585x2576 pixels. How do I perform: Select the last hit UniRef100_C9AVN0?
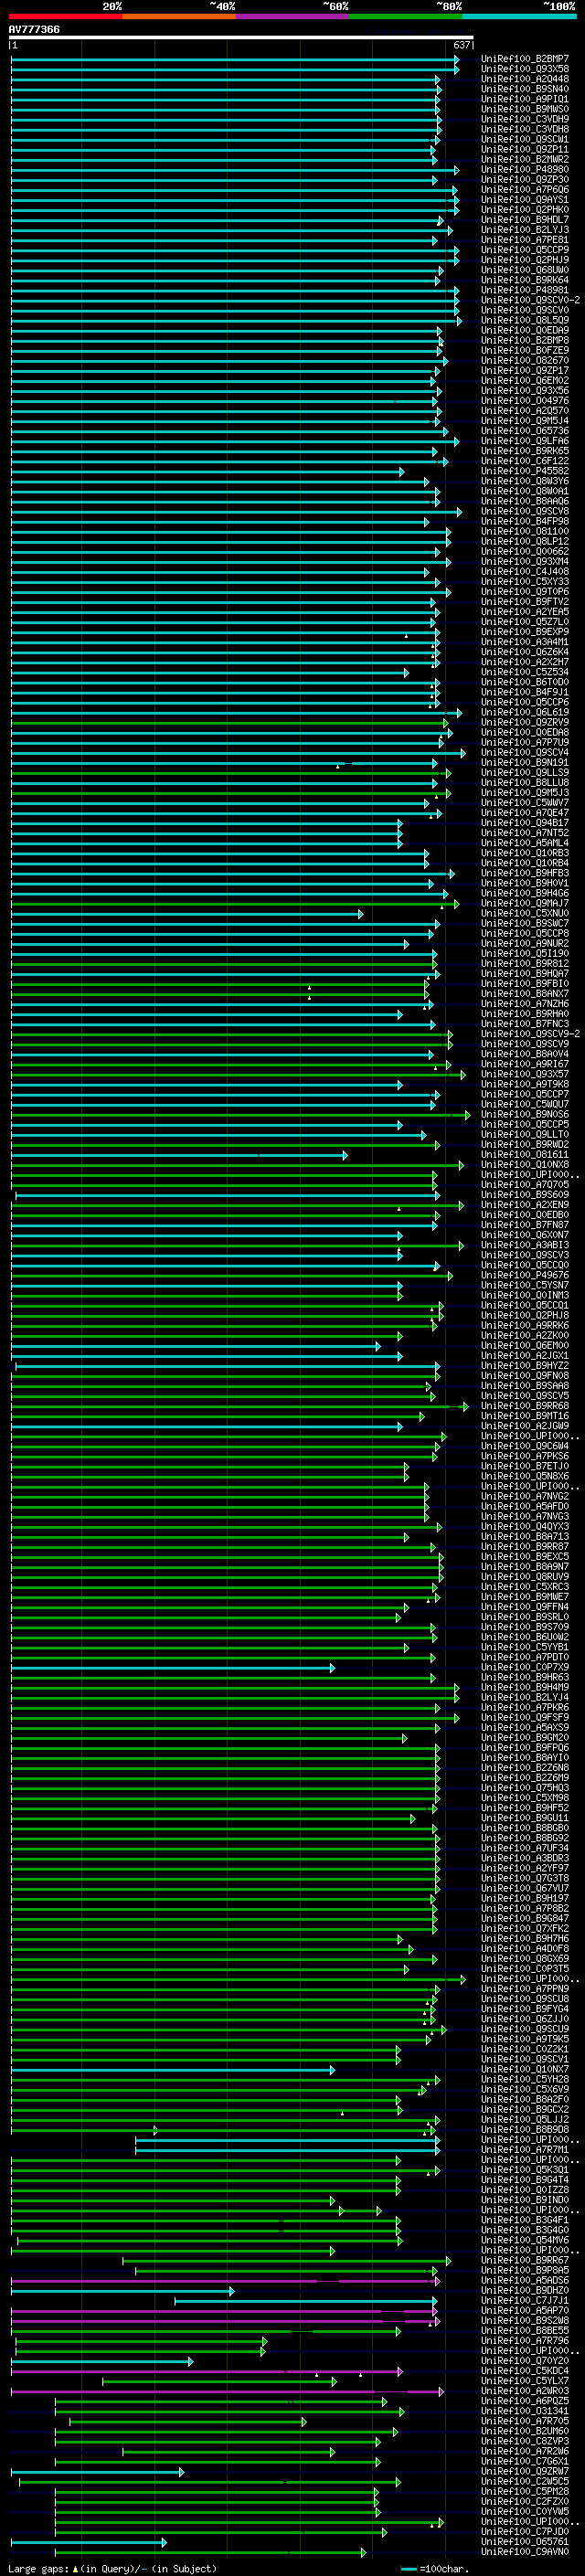click(x=524, y=2551)
